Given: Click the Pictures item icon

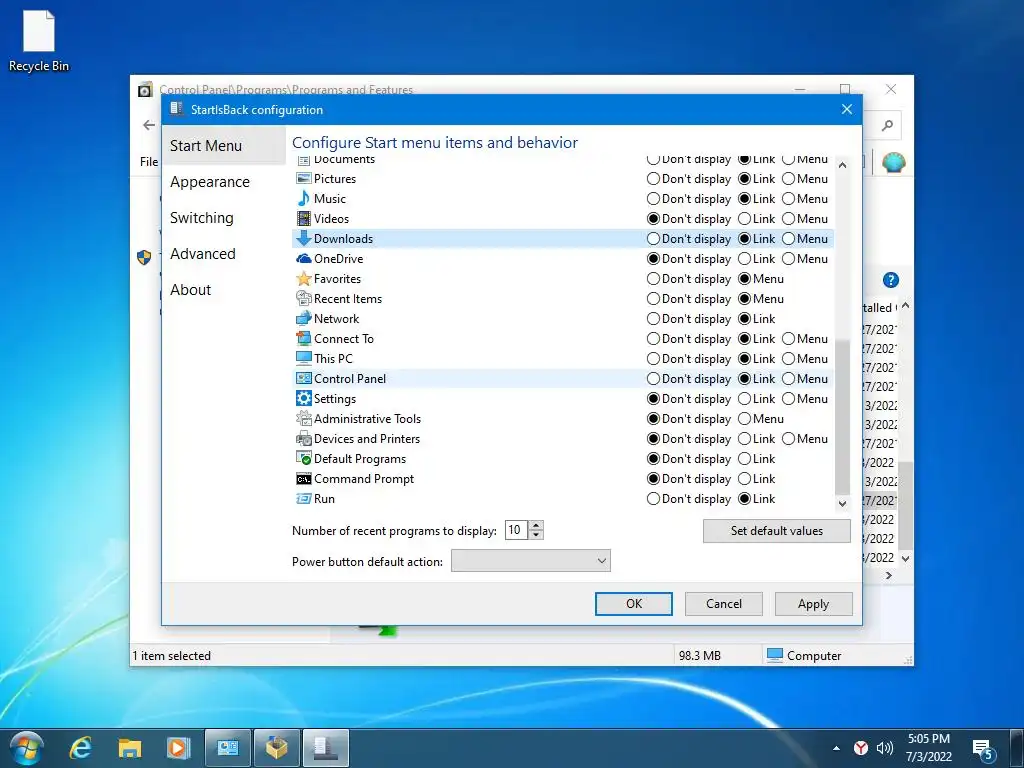Looking at the screenshot, I should coord(303,178).
